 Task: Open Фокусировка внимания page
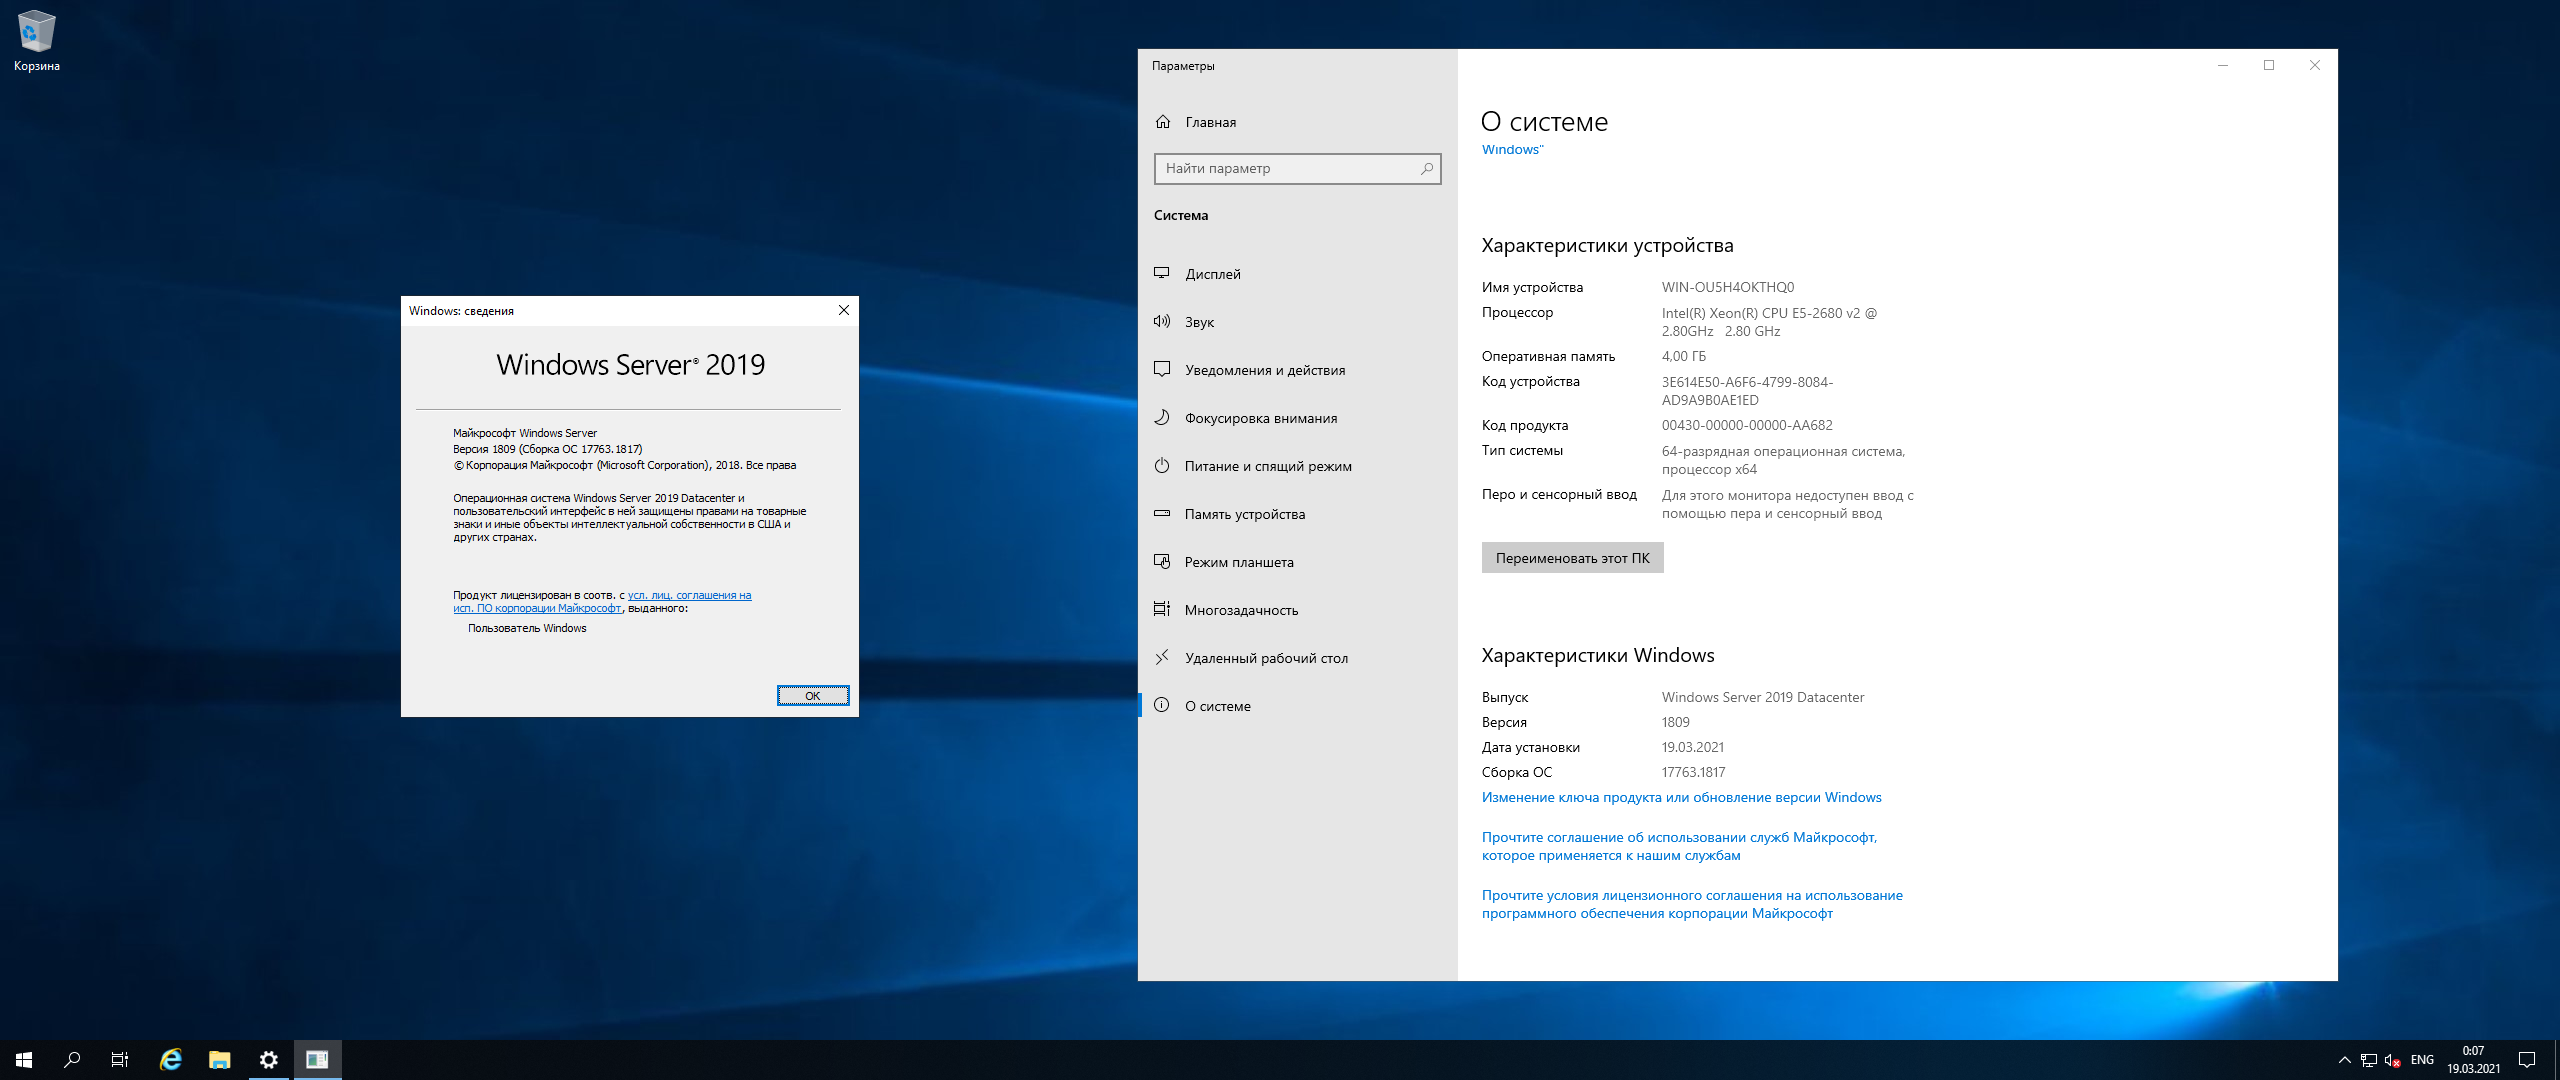[x=1297, y=418]
